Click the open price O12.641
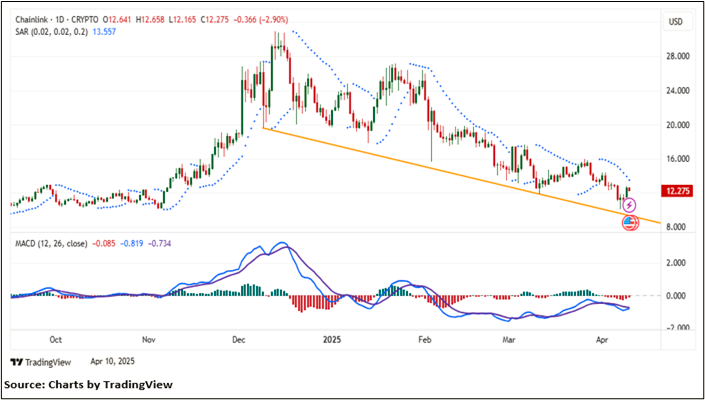The image size is (705, 400). 116,19
